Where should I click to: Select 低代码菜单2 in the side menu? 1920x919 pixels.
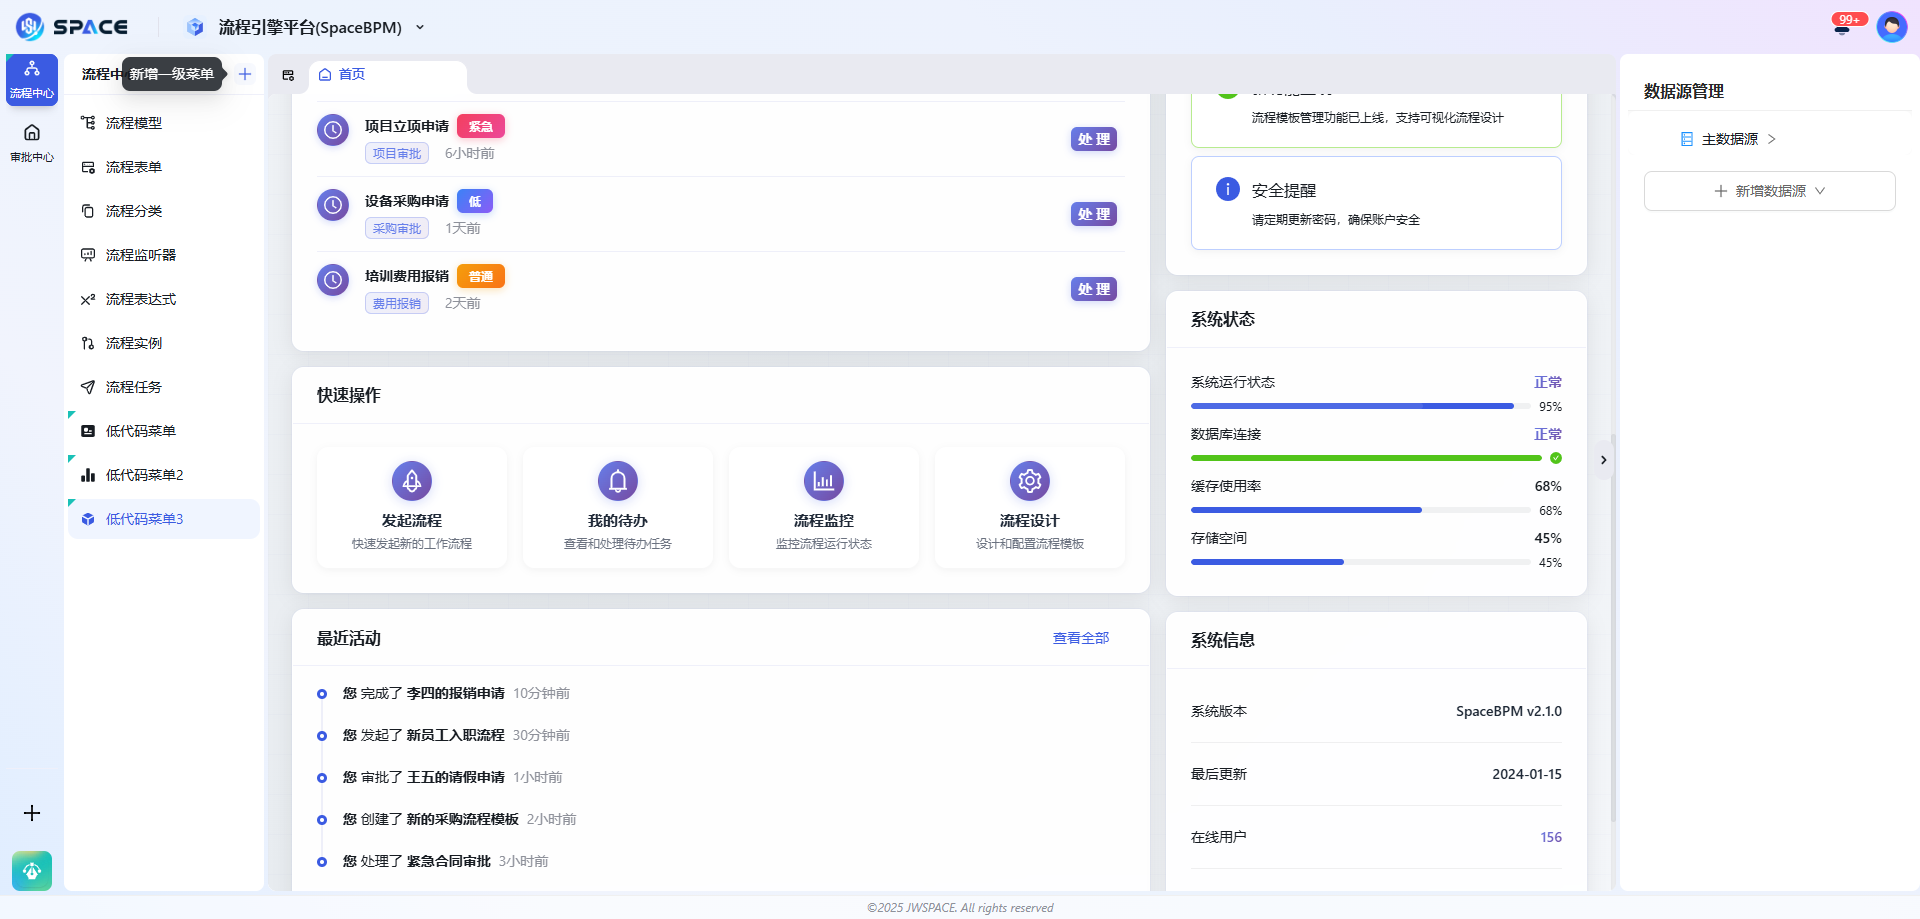click(145, 475)
